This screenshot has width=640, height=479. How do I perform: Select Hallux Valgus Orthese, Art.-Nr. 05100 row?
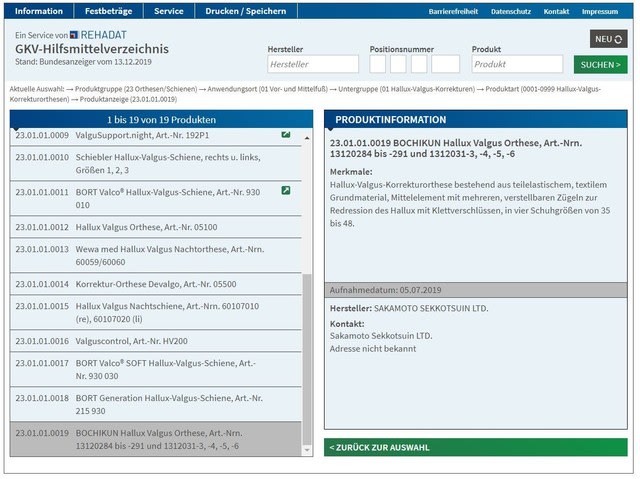[156, 227]
